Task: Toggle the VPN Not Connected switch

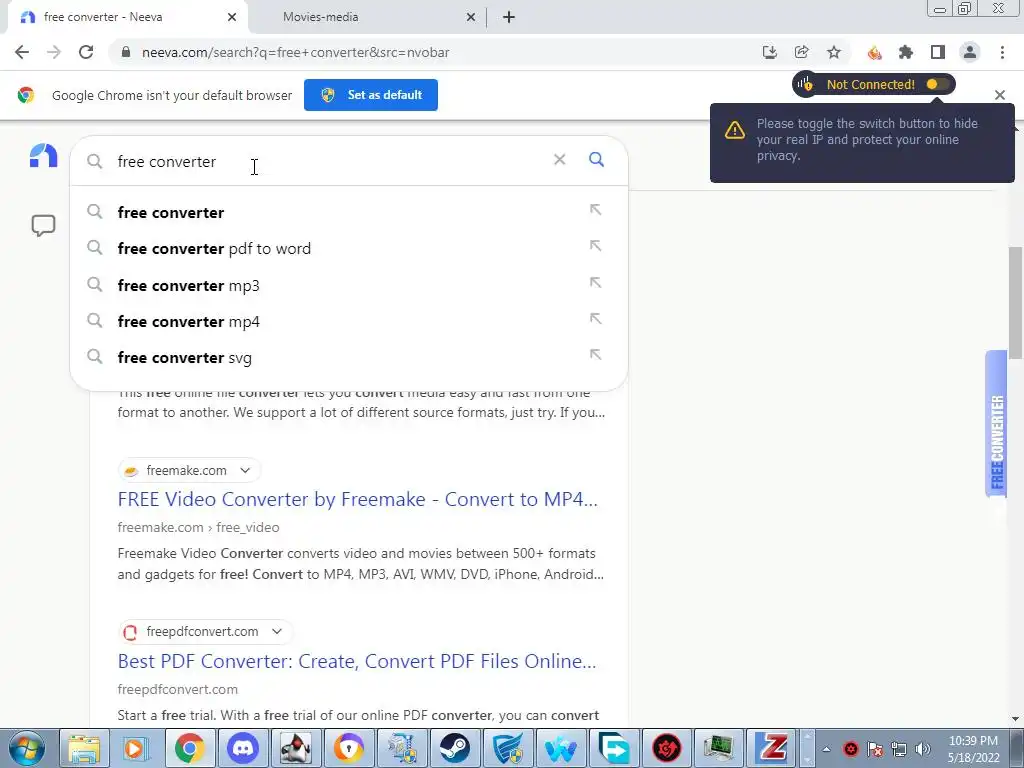Action: click(x=937, y=84)
